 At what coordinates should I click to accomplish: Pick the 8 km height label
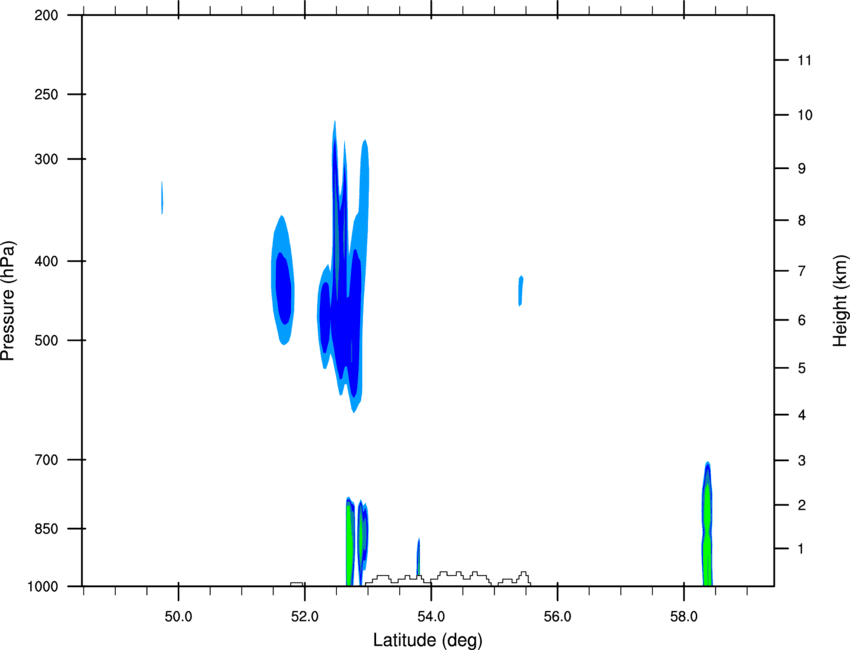[801, 221]
